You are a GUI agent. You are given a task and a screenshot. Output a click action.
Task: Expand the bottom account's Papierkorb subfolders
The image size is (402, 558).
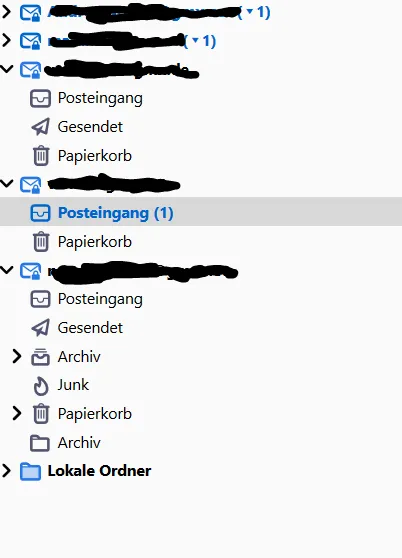point(17,414)
